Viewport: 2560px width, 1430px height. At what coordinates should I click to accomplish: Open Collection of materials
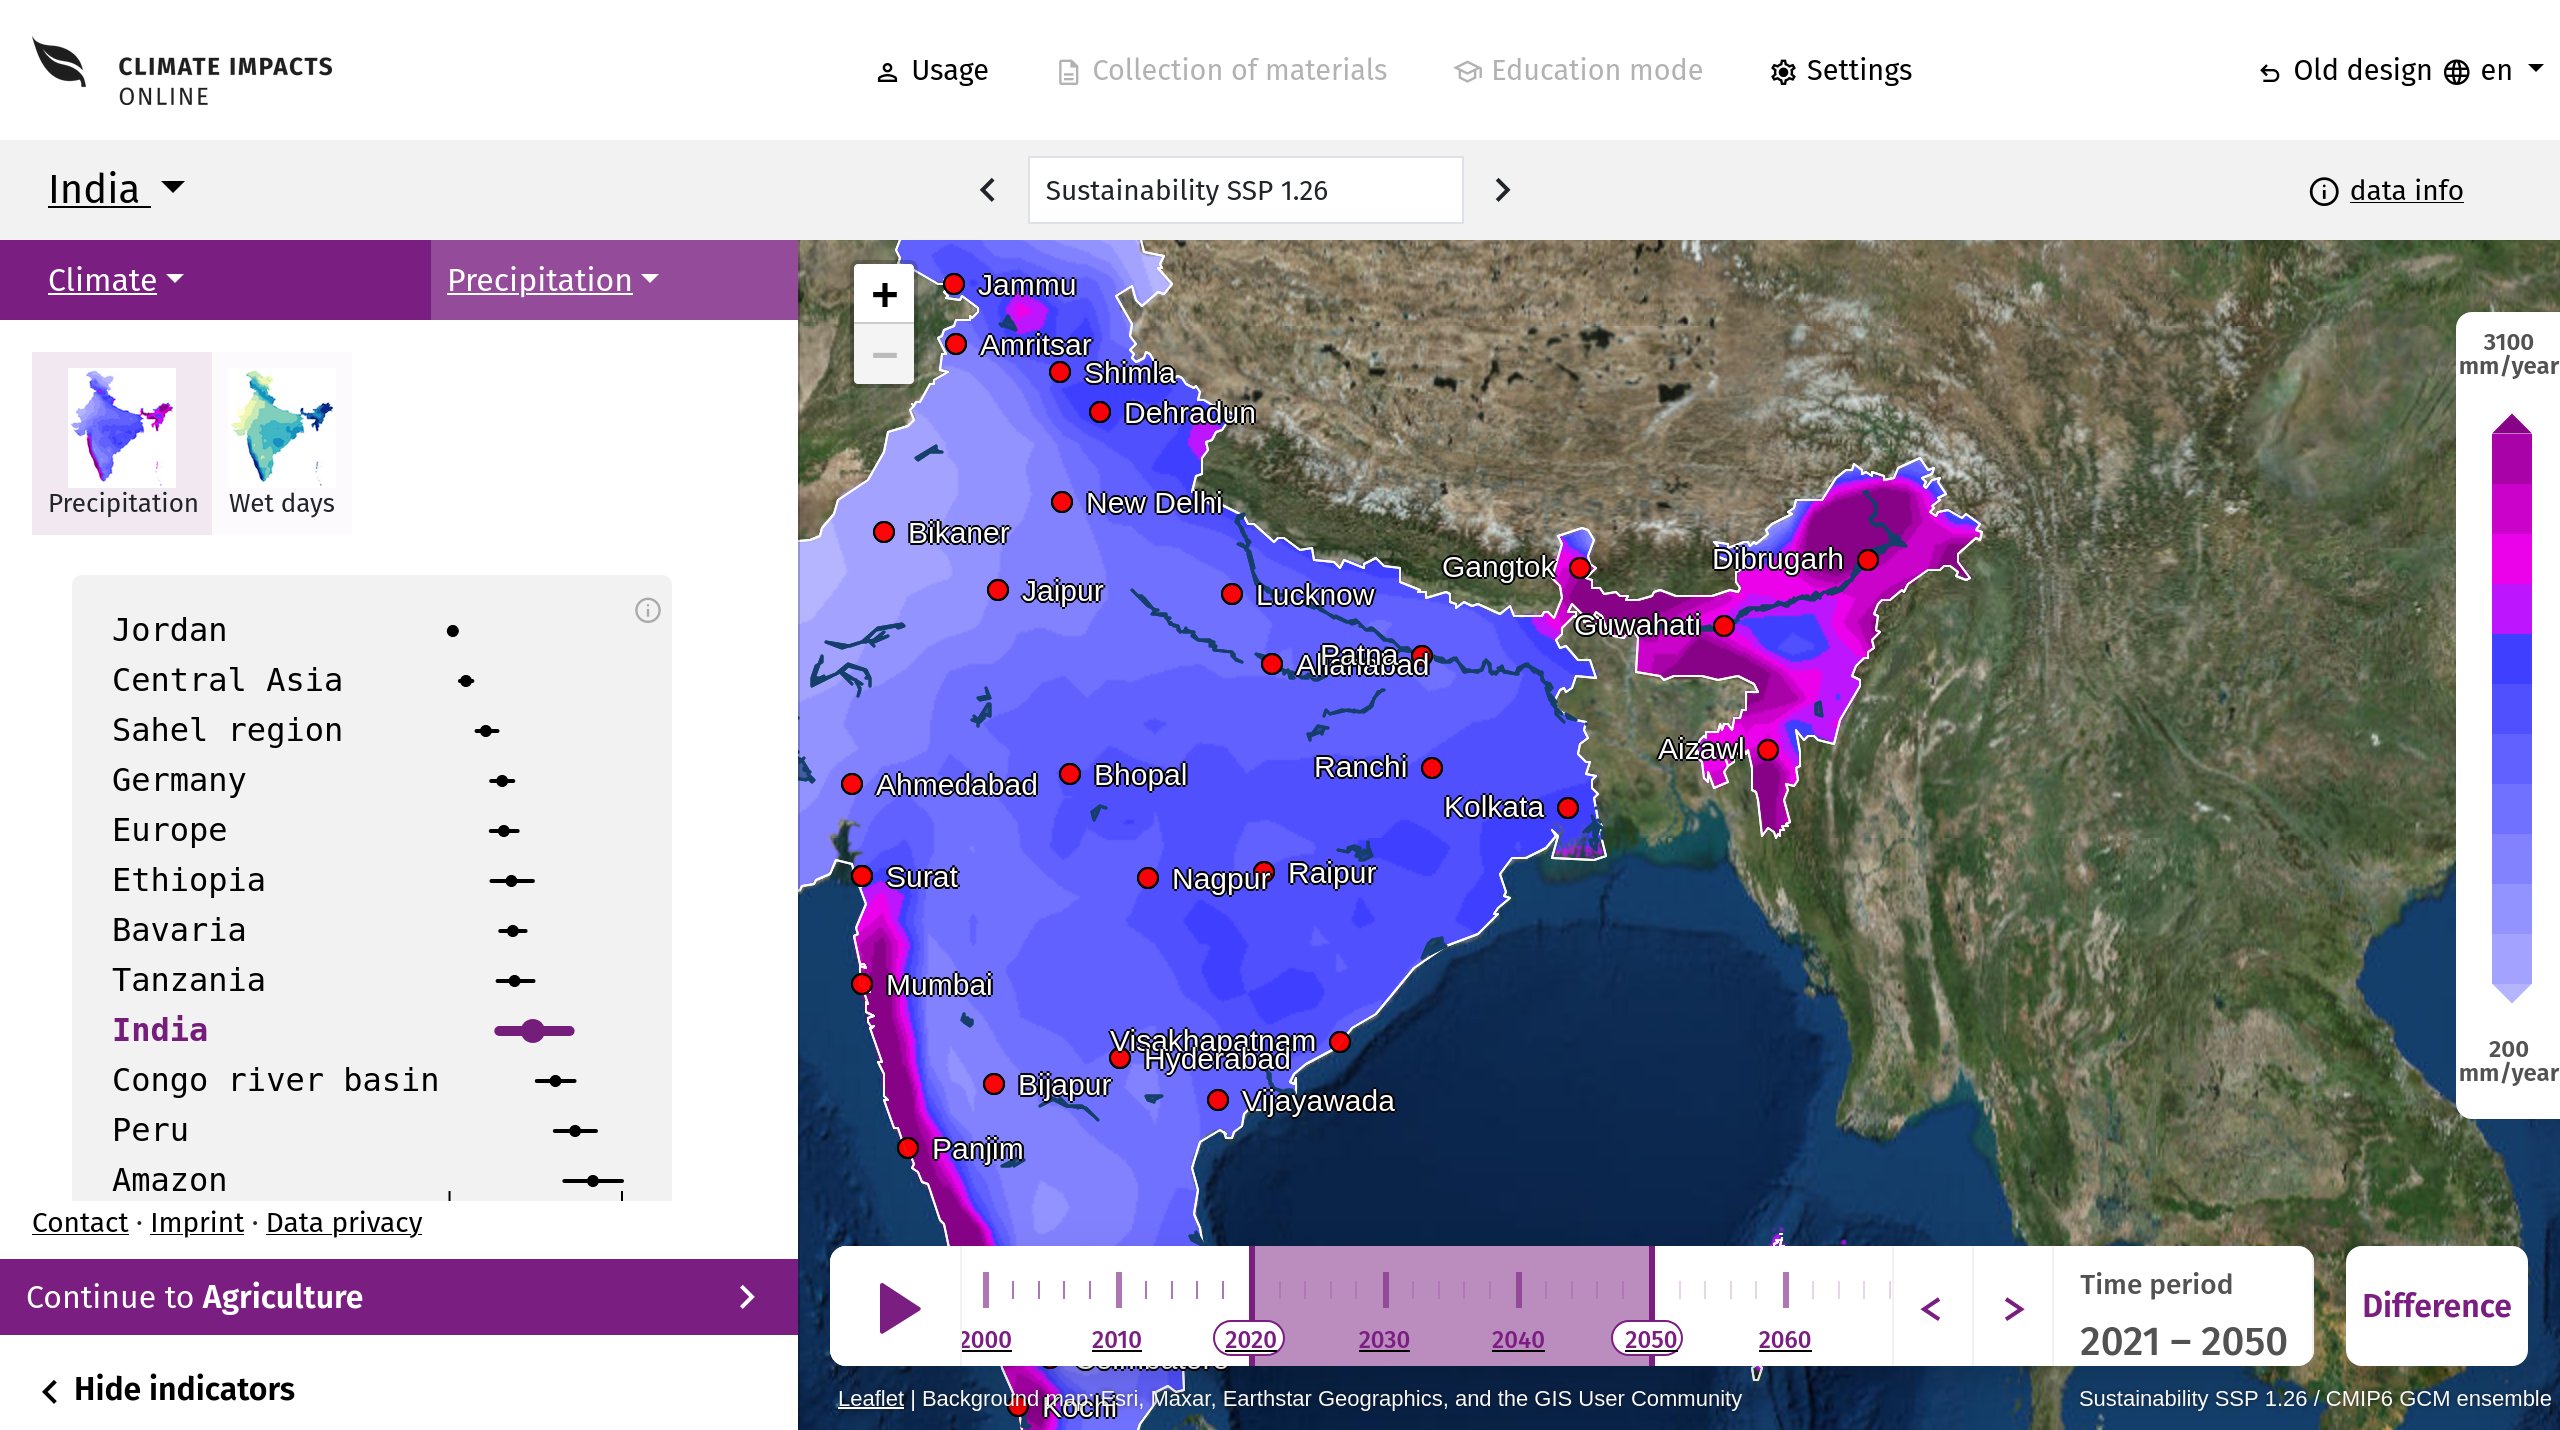(1222, 71)
